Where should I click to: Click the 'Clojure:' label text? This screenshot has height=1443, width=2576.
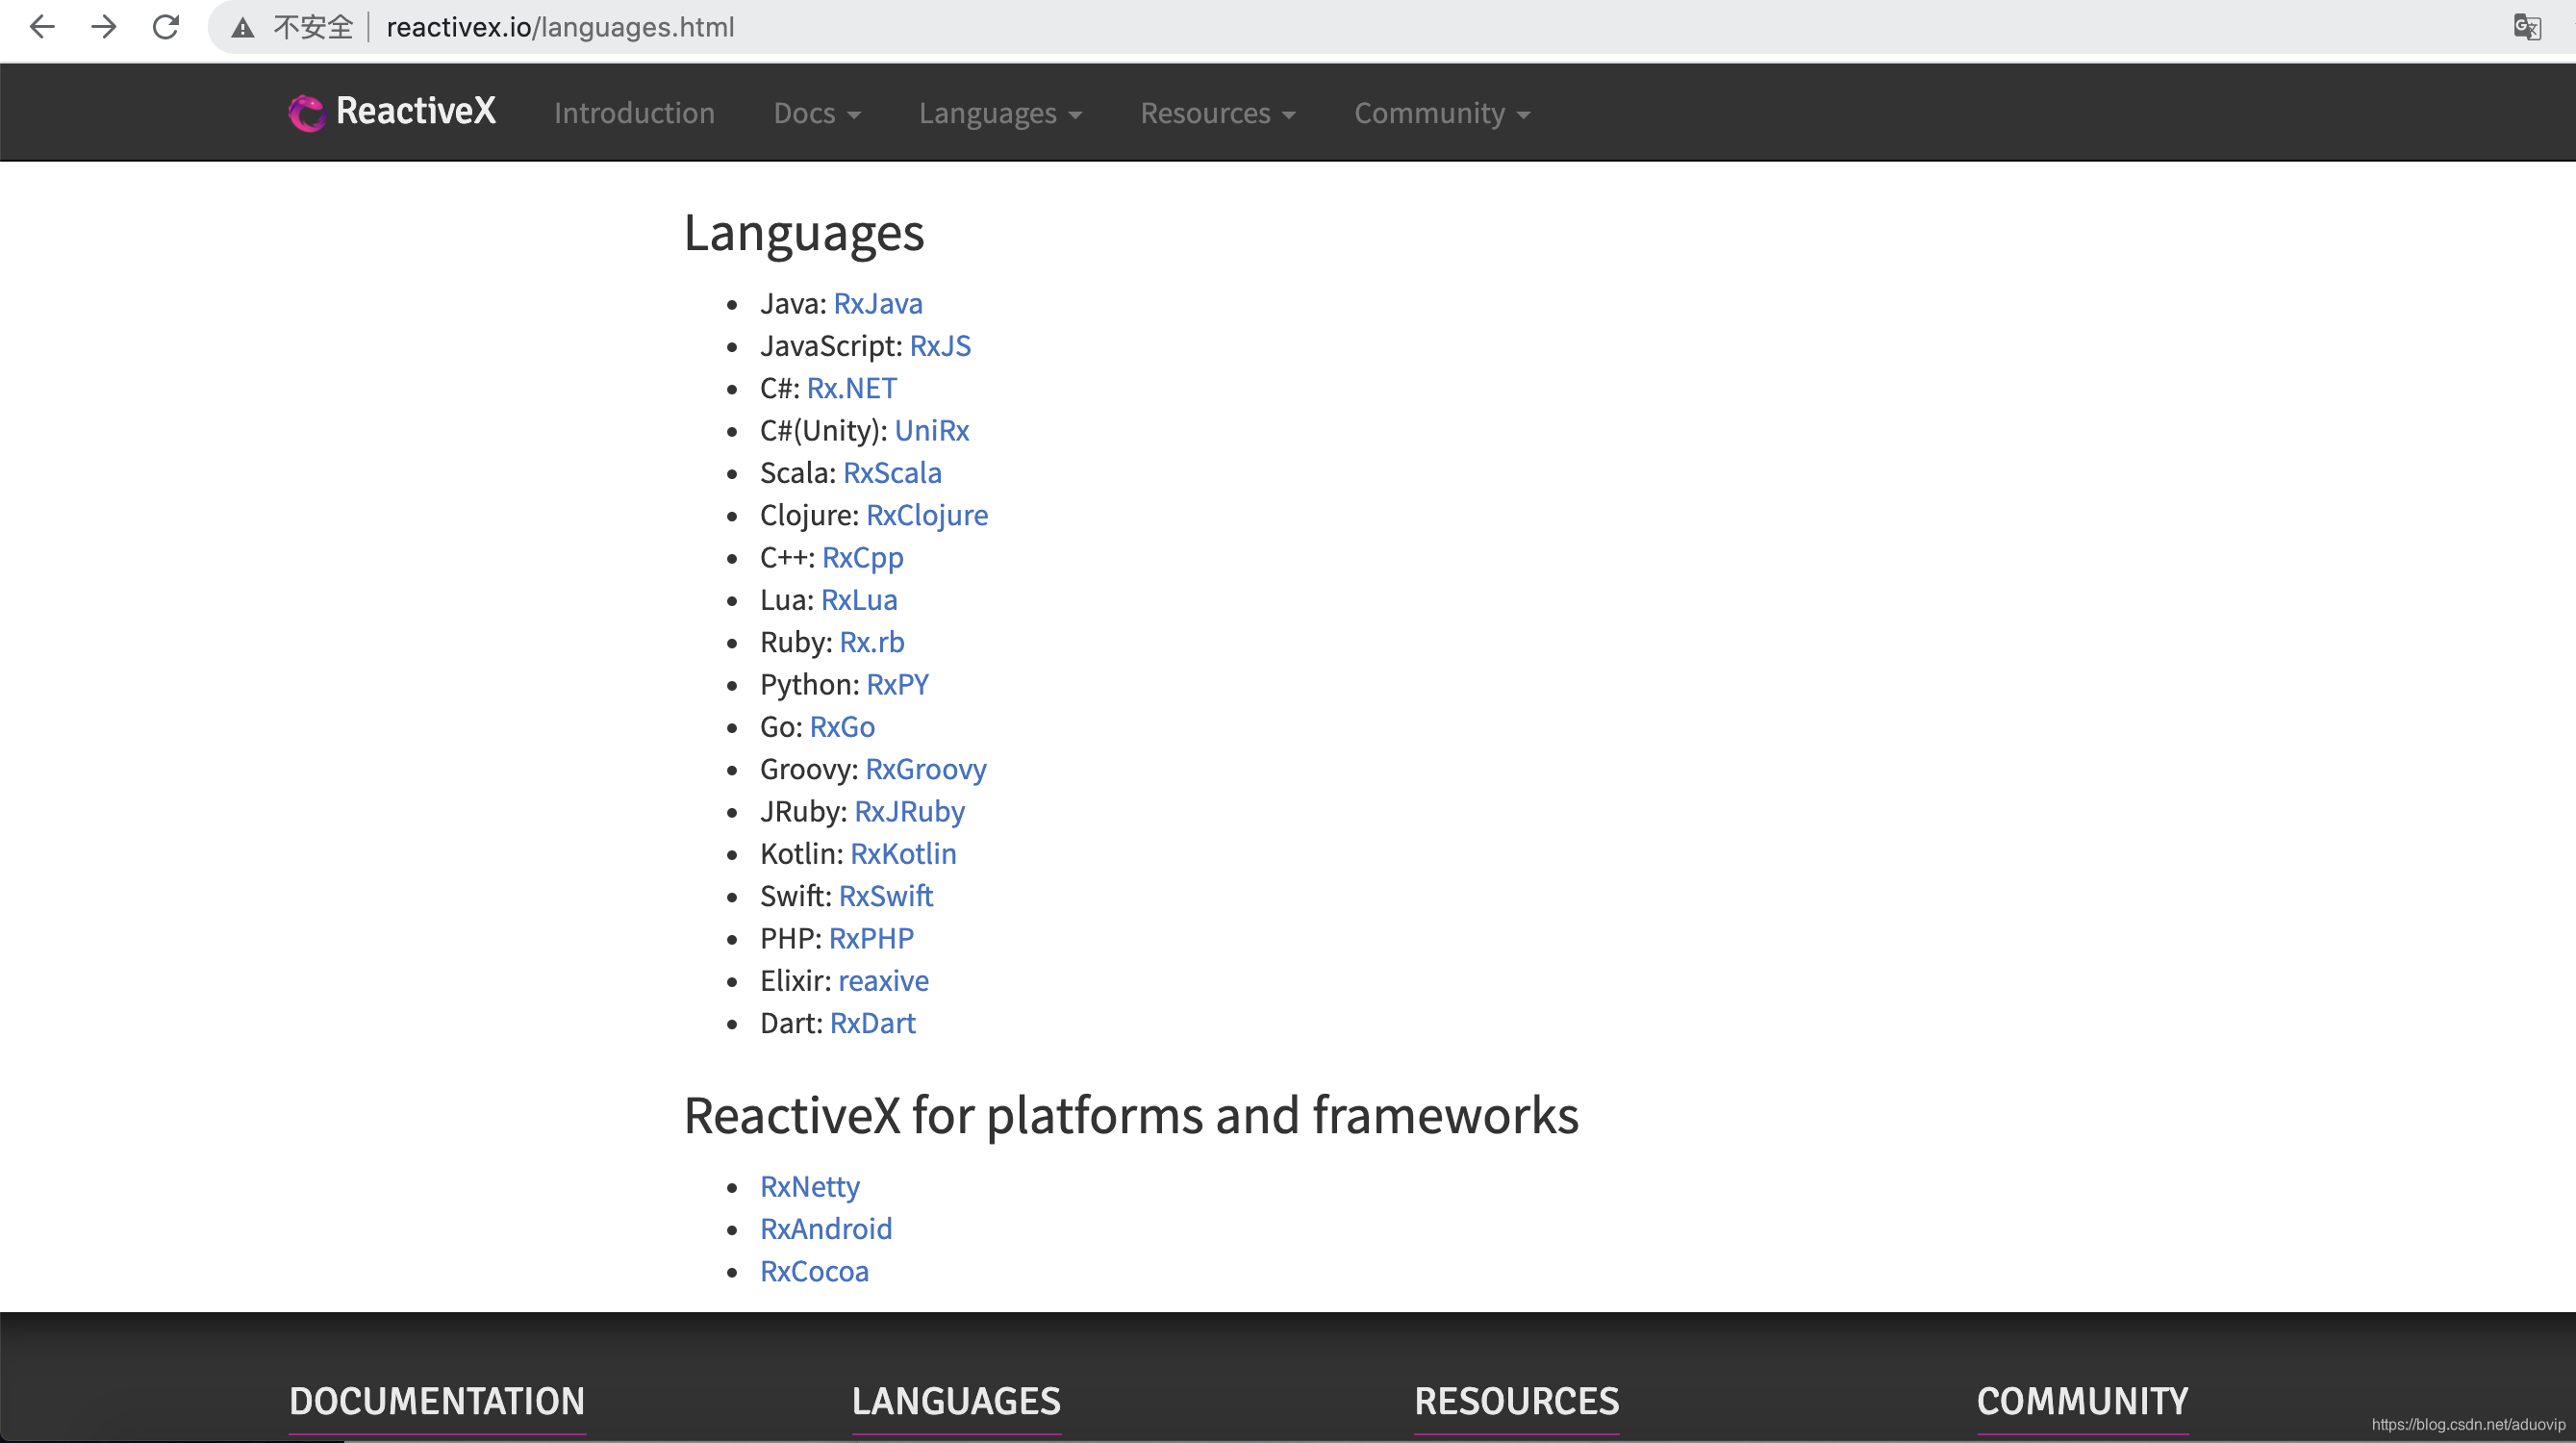pos(810,515)
